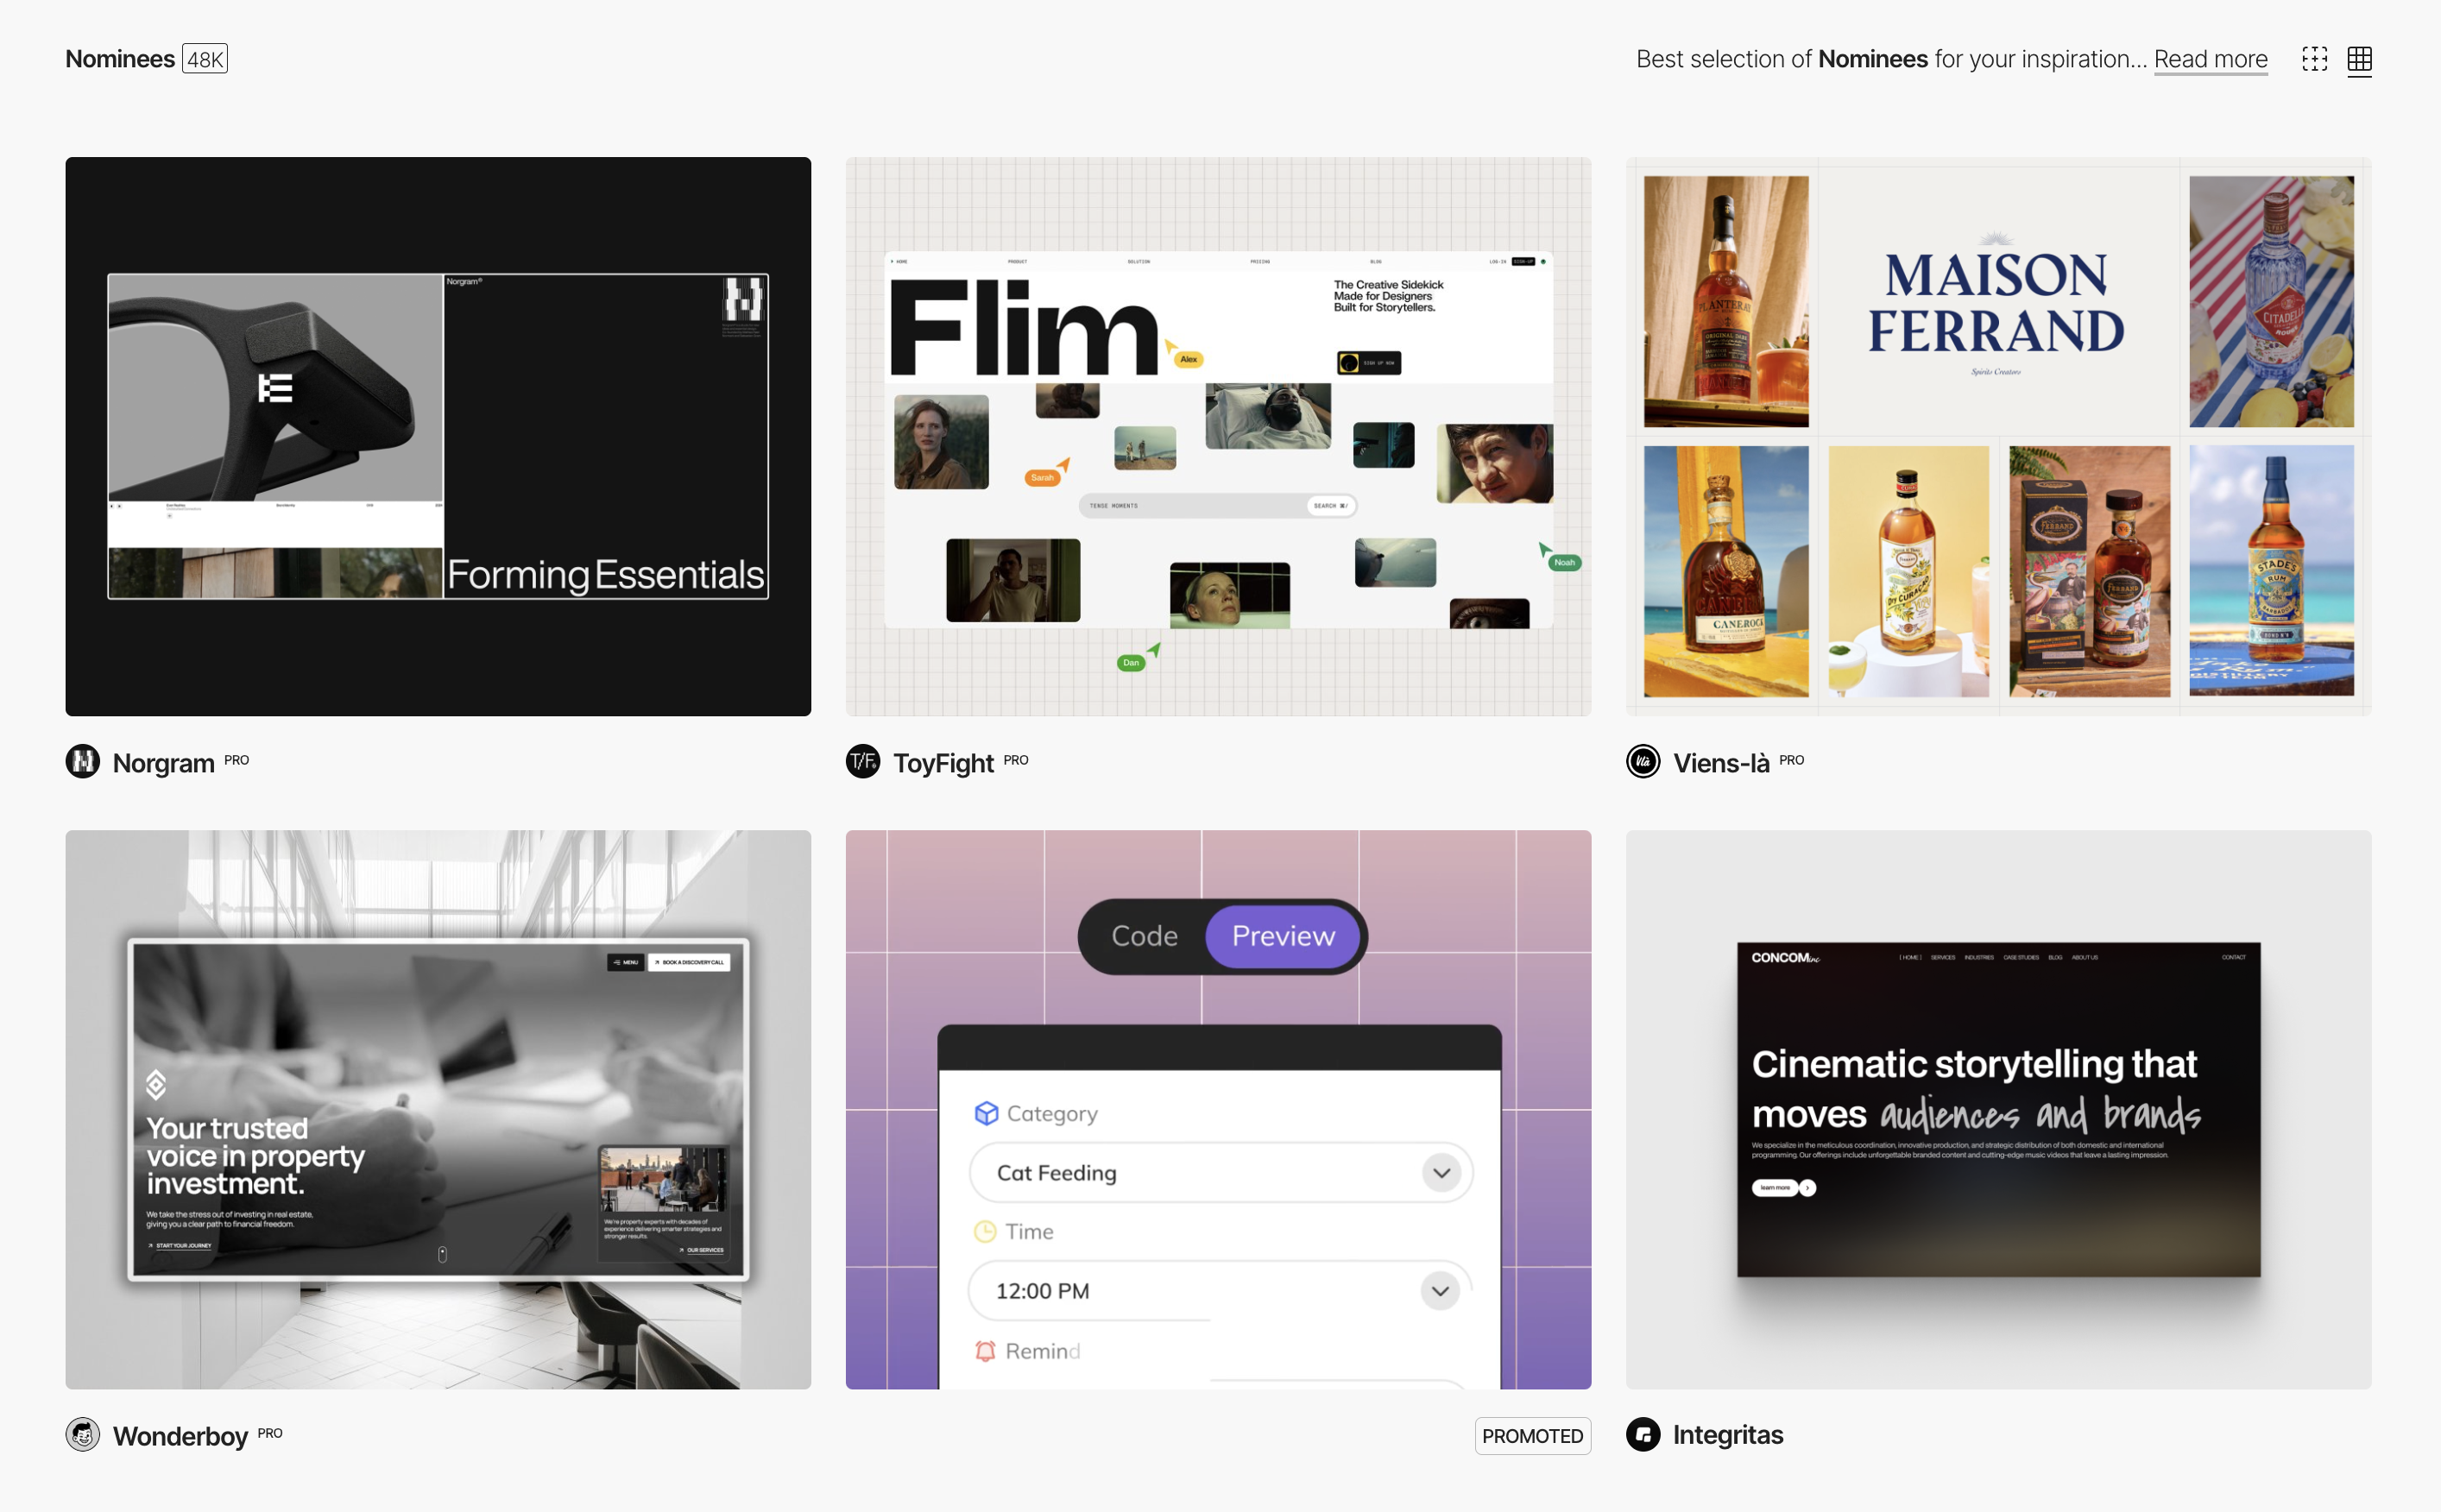Viewport: 2441px width, 1512px height.
Task: Click the Integritas avatar icon
Action: point(1644,1434)
